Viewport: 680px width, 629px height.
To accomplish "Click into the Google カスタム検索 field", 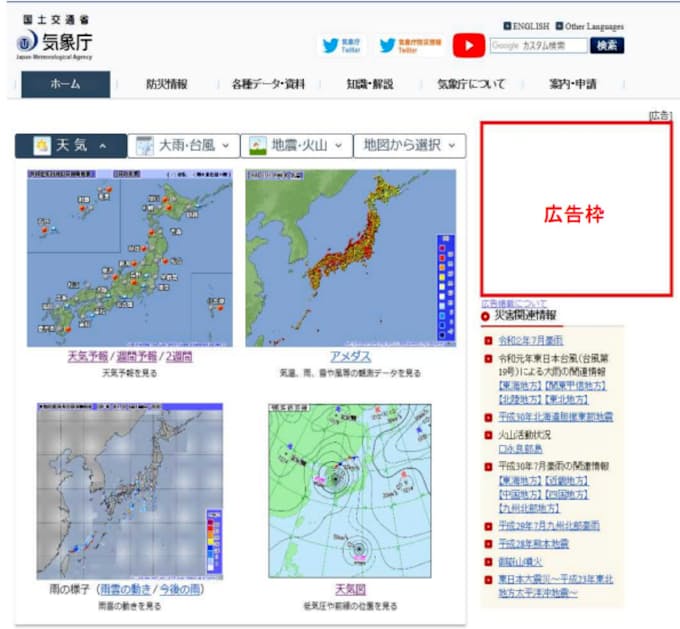I will [538, 46].
